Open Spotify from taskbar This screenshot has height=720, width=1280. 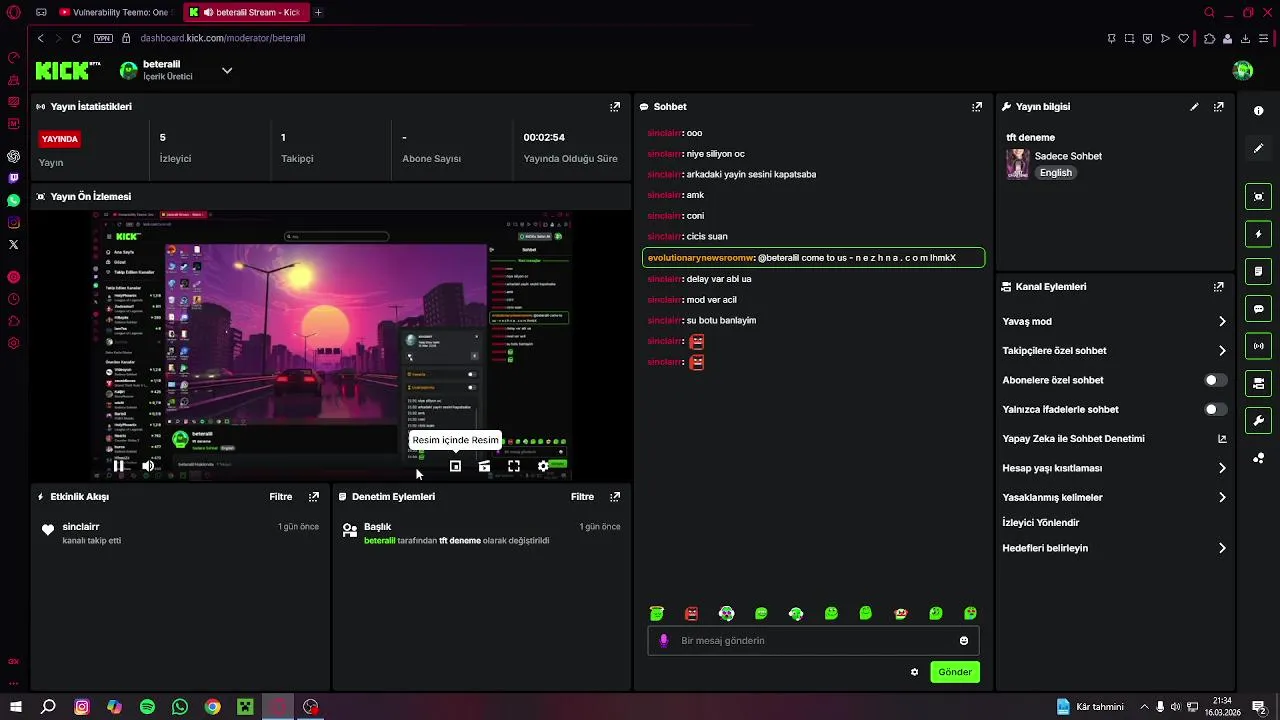coord(147,707)
